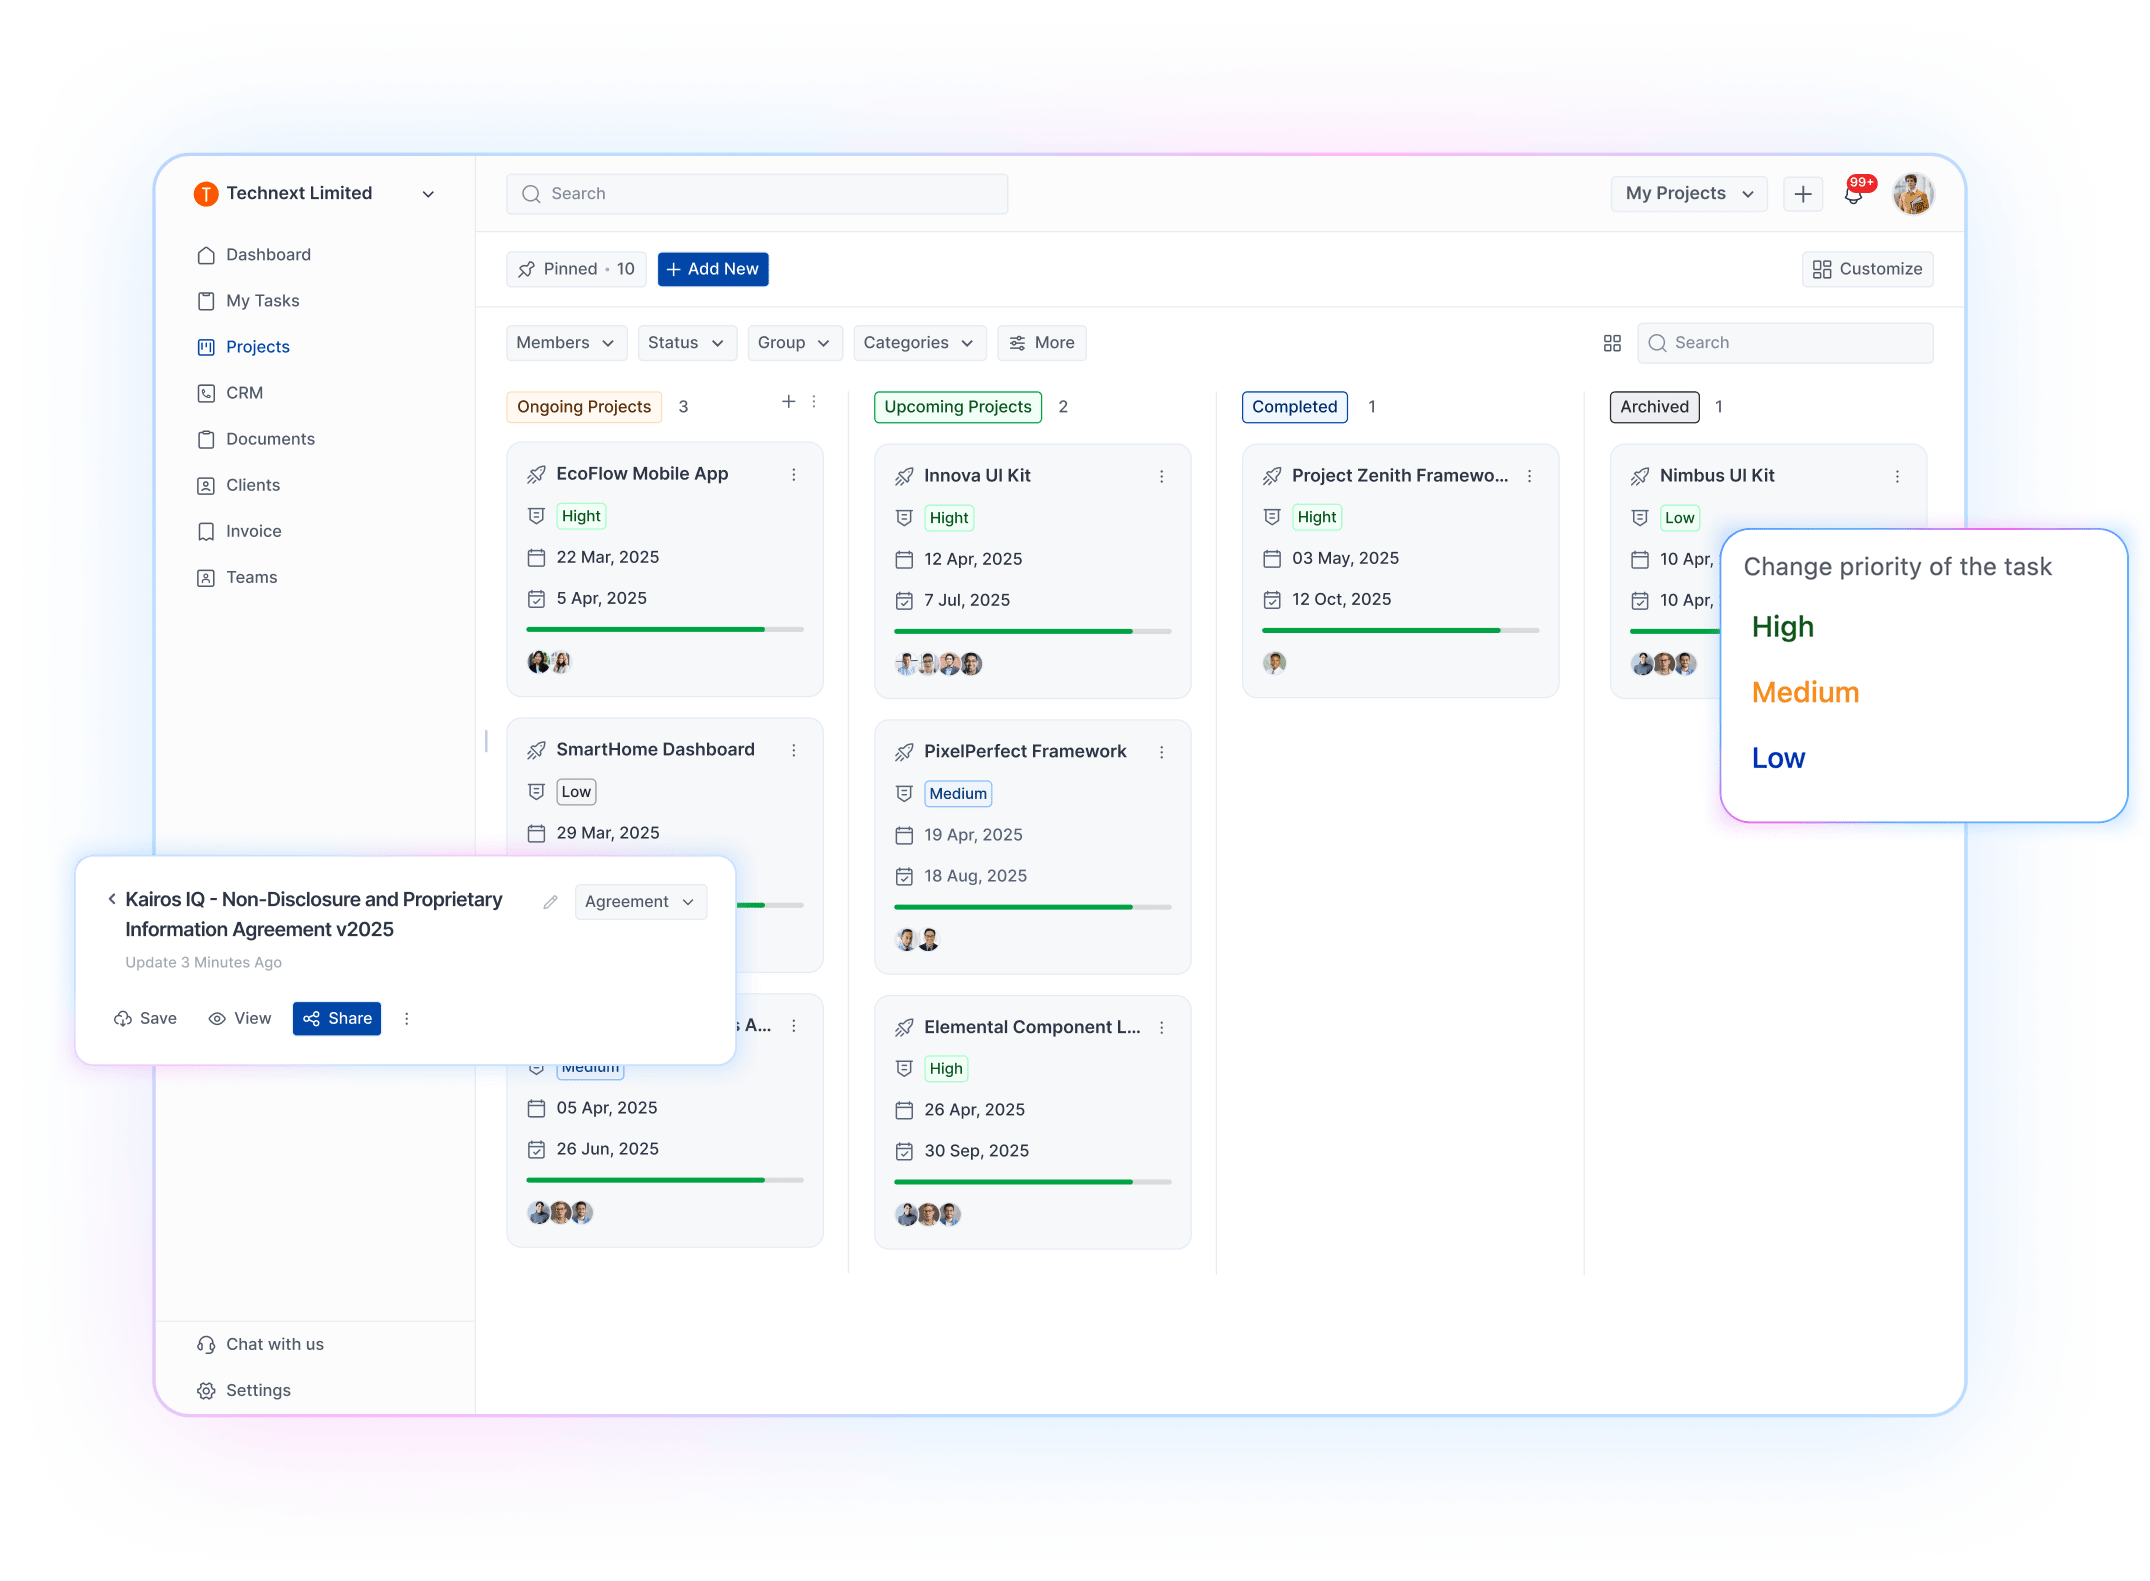The height and width of the screenshot is (1581, 2150).
Task: Open CRM in the sidebar
Action: [x=244, y=393]
